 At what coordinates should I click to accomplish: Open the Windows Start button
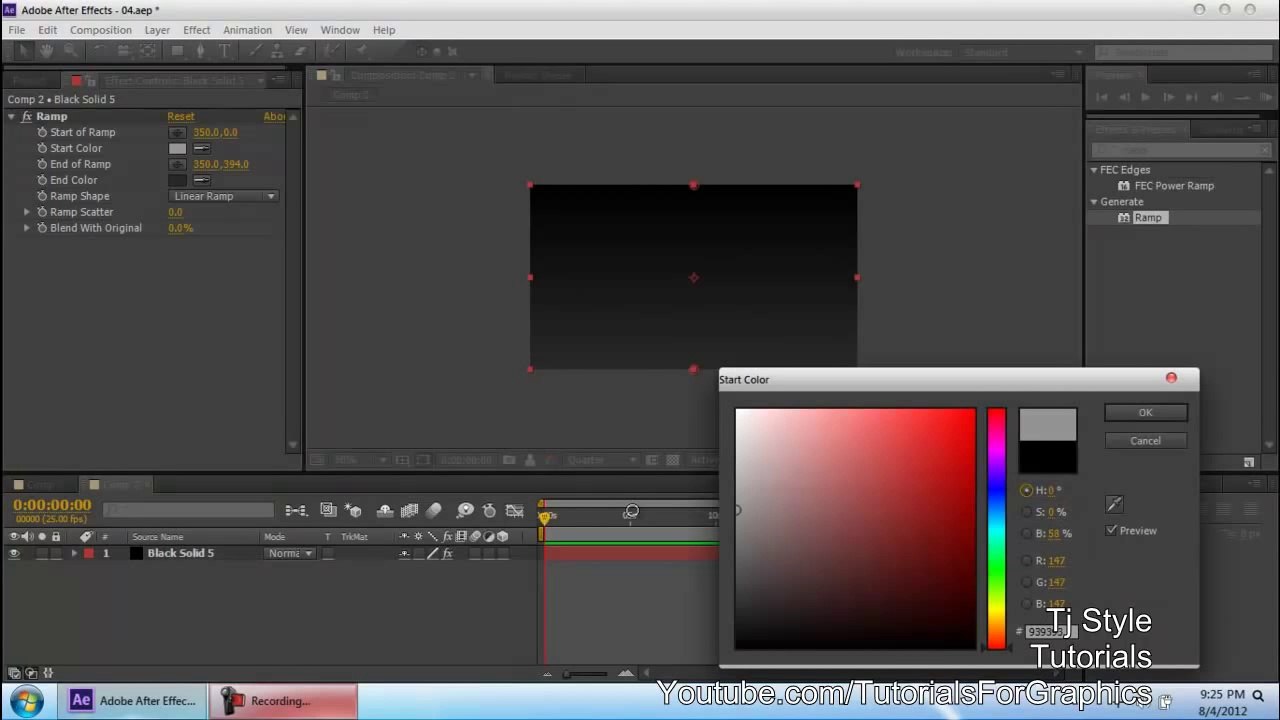point(26,701)
